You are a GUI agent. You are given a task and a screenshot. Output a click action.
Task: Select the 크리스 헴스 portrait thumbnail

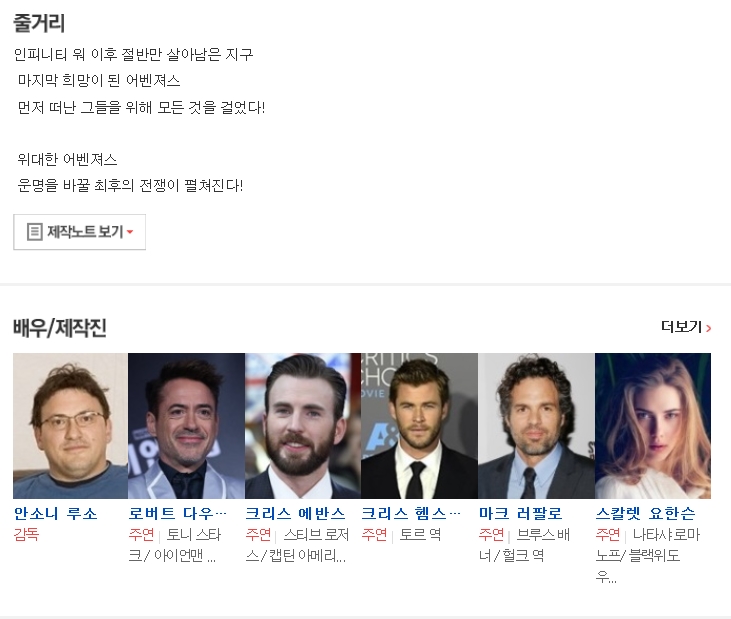tap(420, 426)
